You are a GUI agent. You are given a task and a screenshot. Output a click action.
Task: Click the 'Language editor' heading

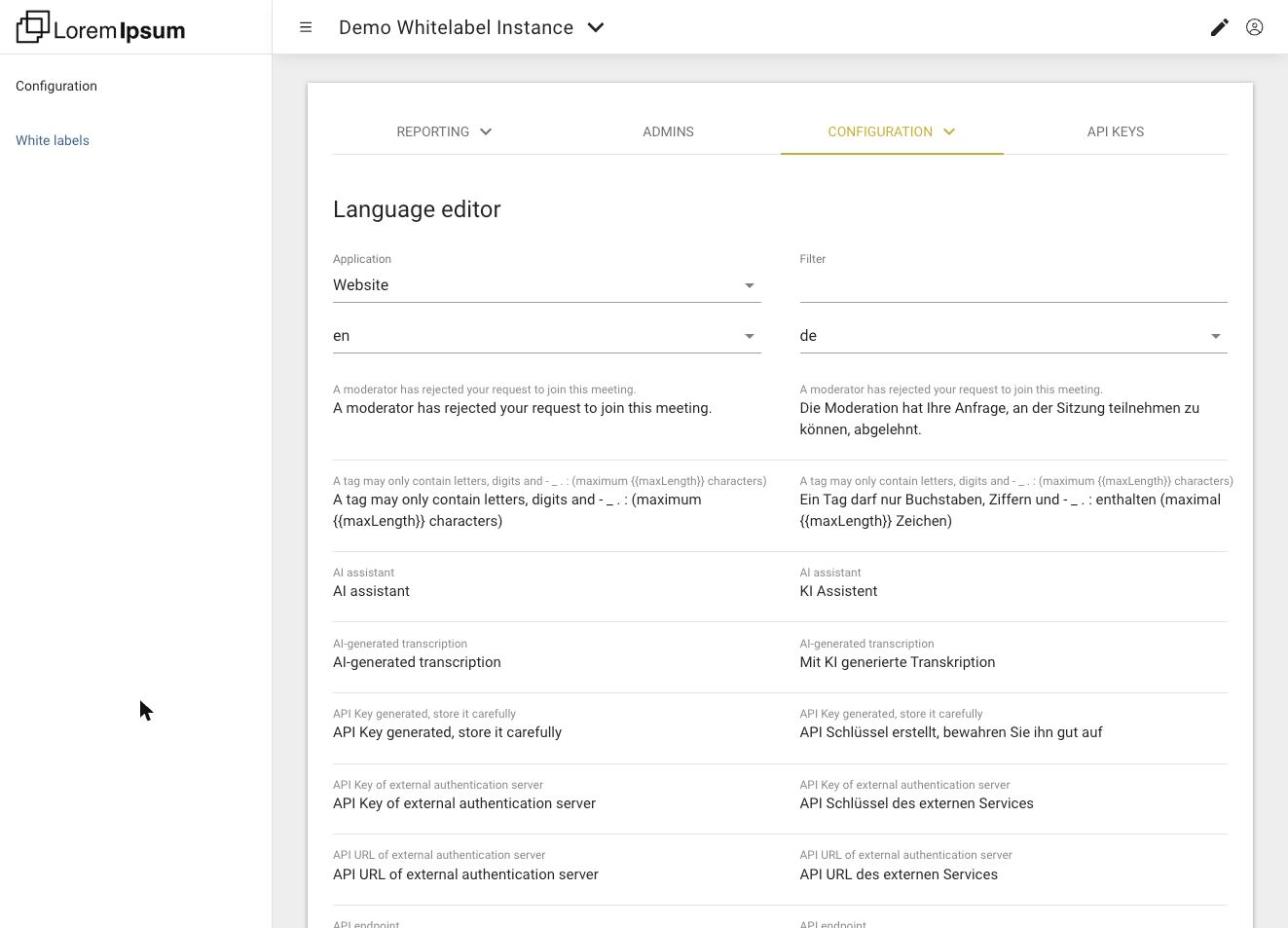(x=417, y=209)
